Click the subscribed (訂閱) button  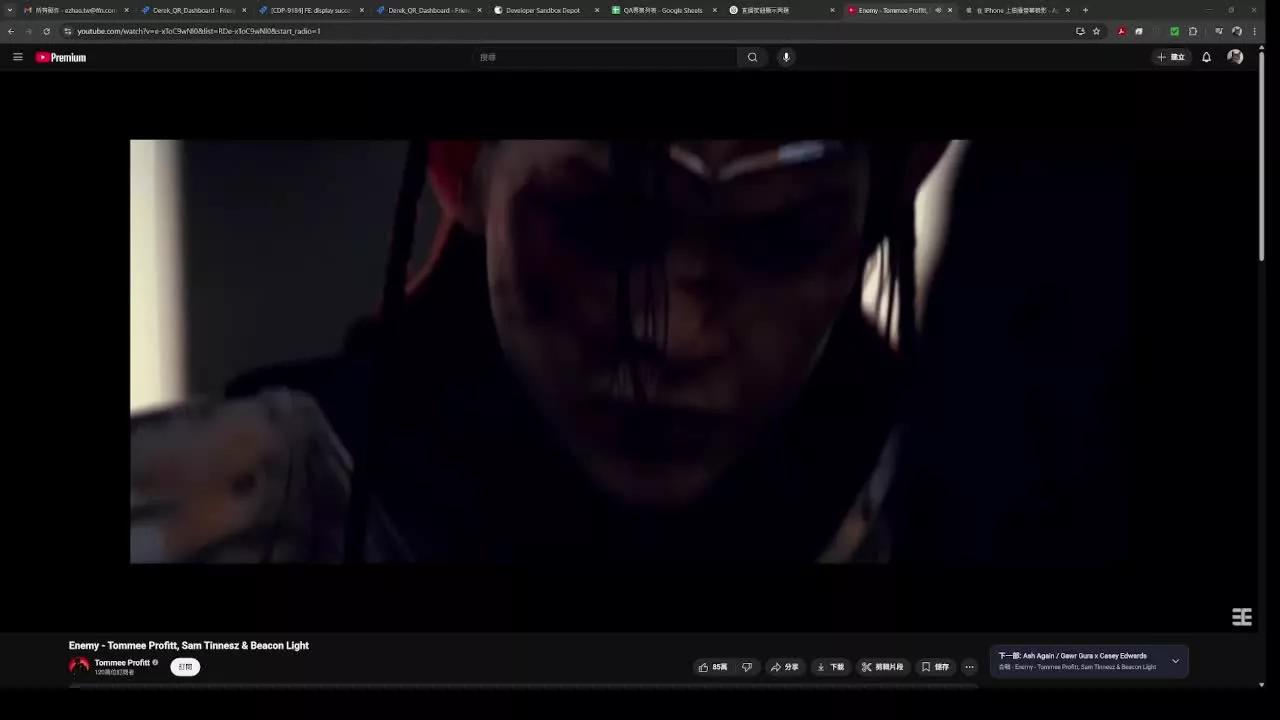(x=185, y=667)
